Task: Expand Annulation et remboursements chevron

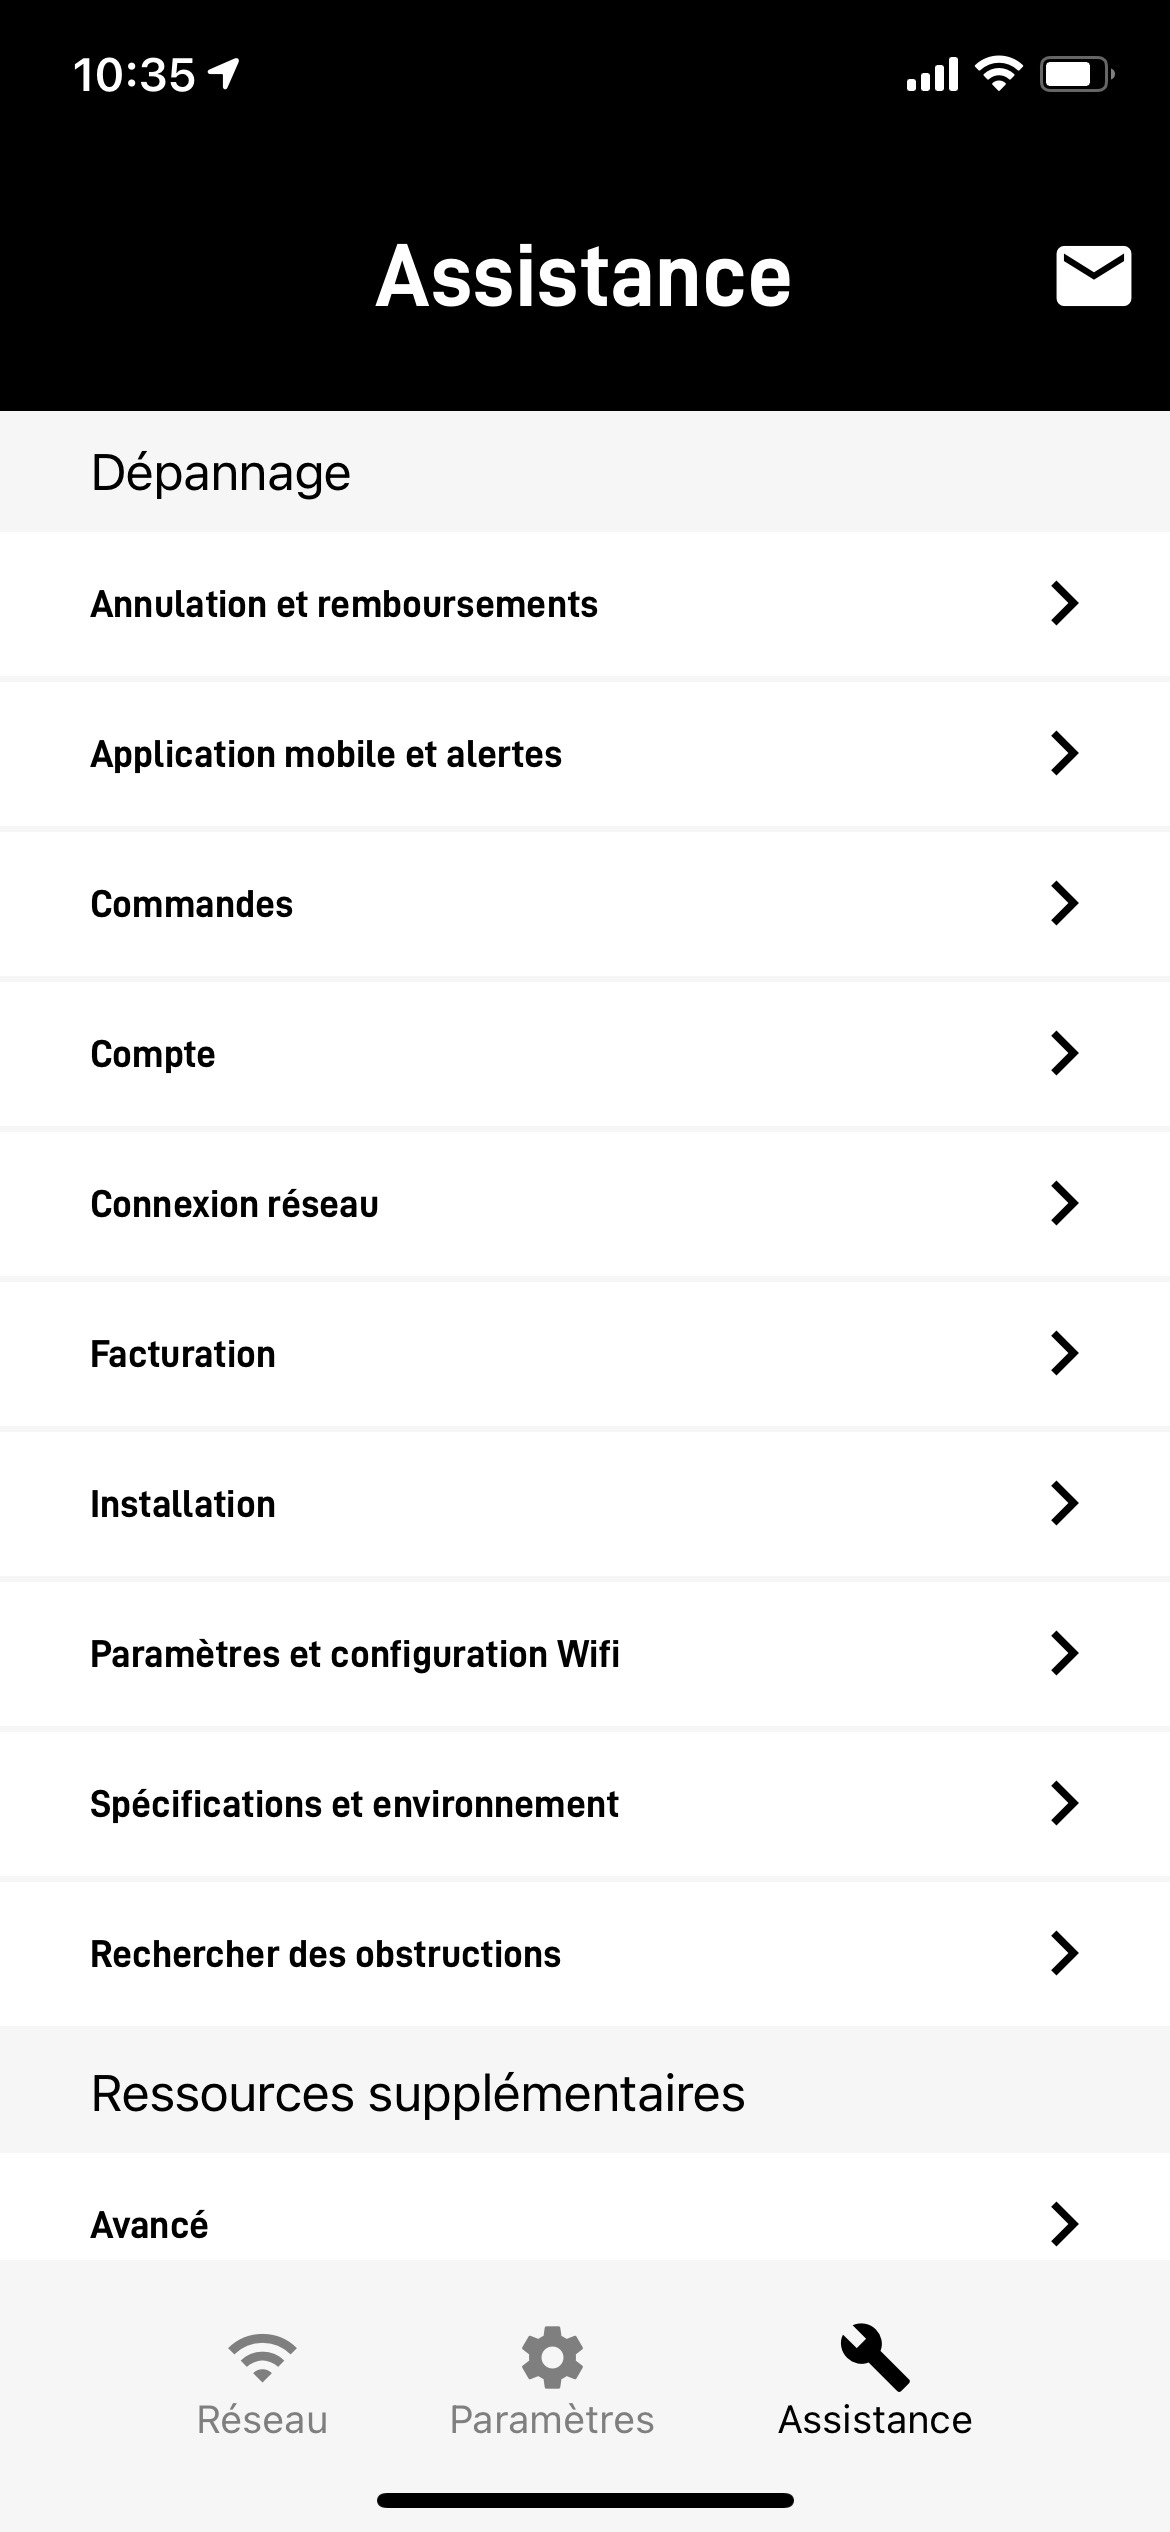Action: (x=1064, y=604)
